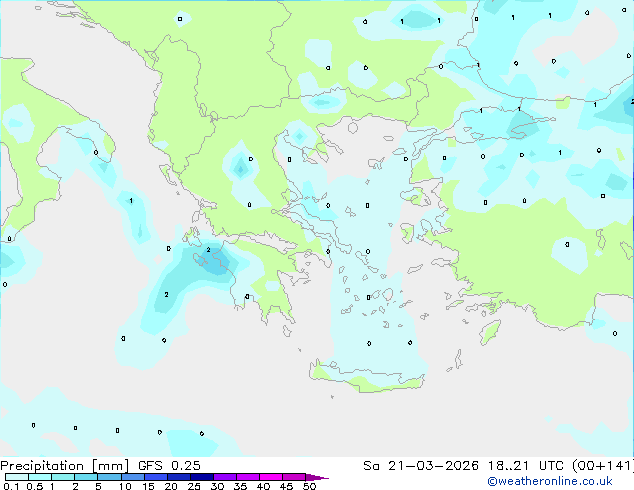This screenshot has height=490, width=634.
Task: Click the legend scale label '25'
Action: [194, 486]
